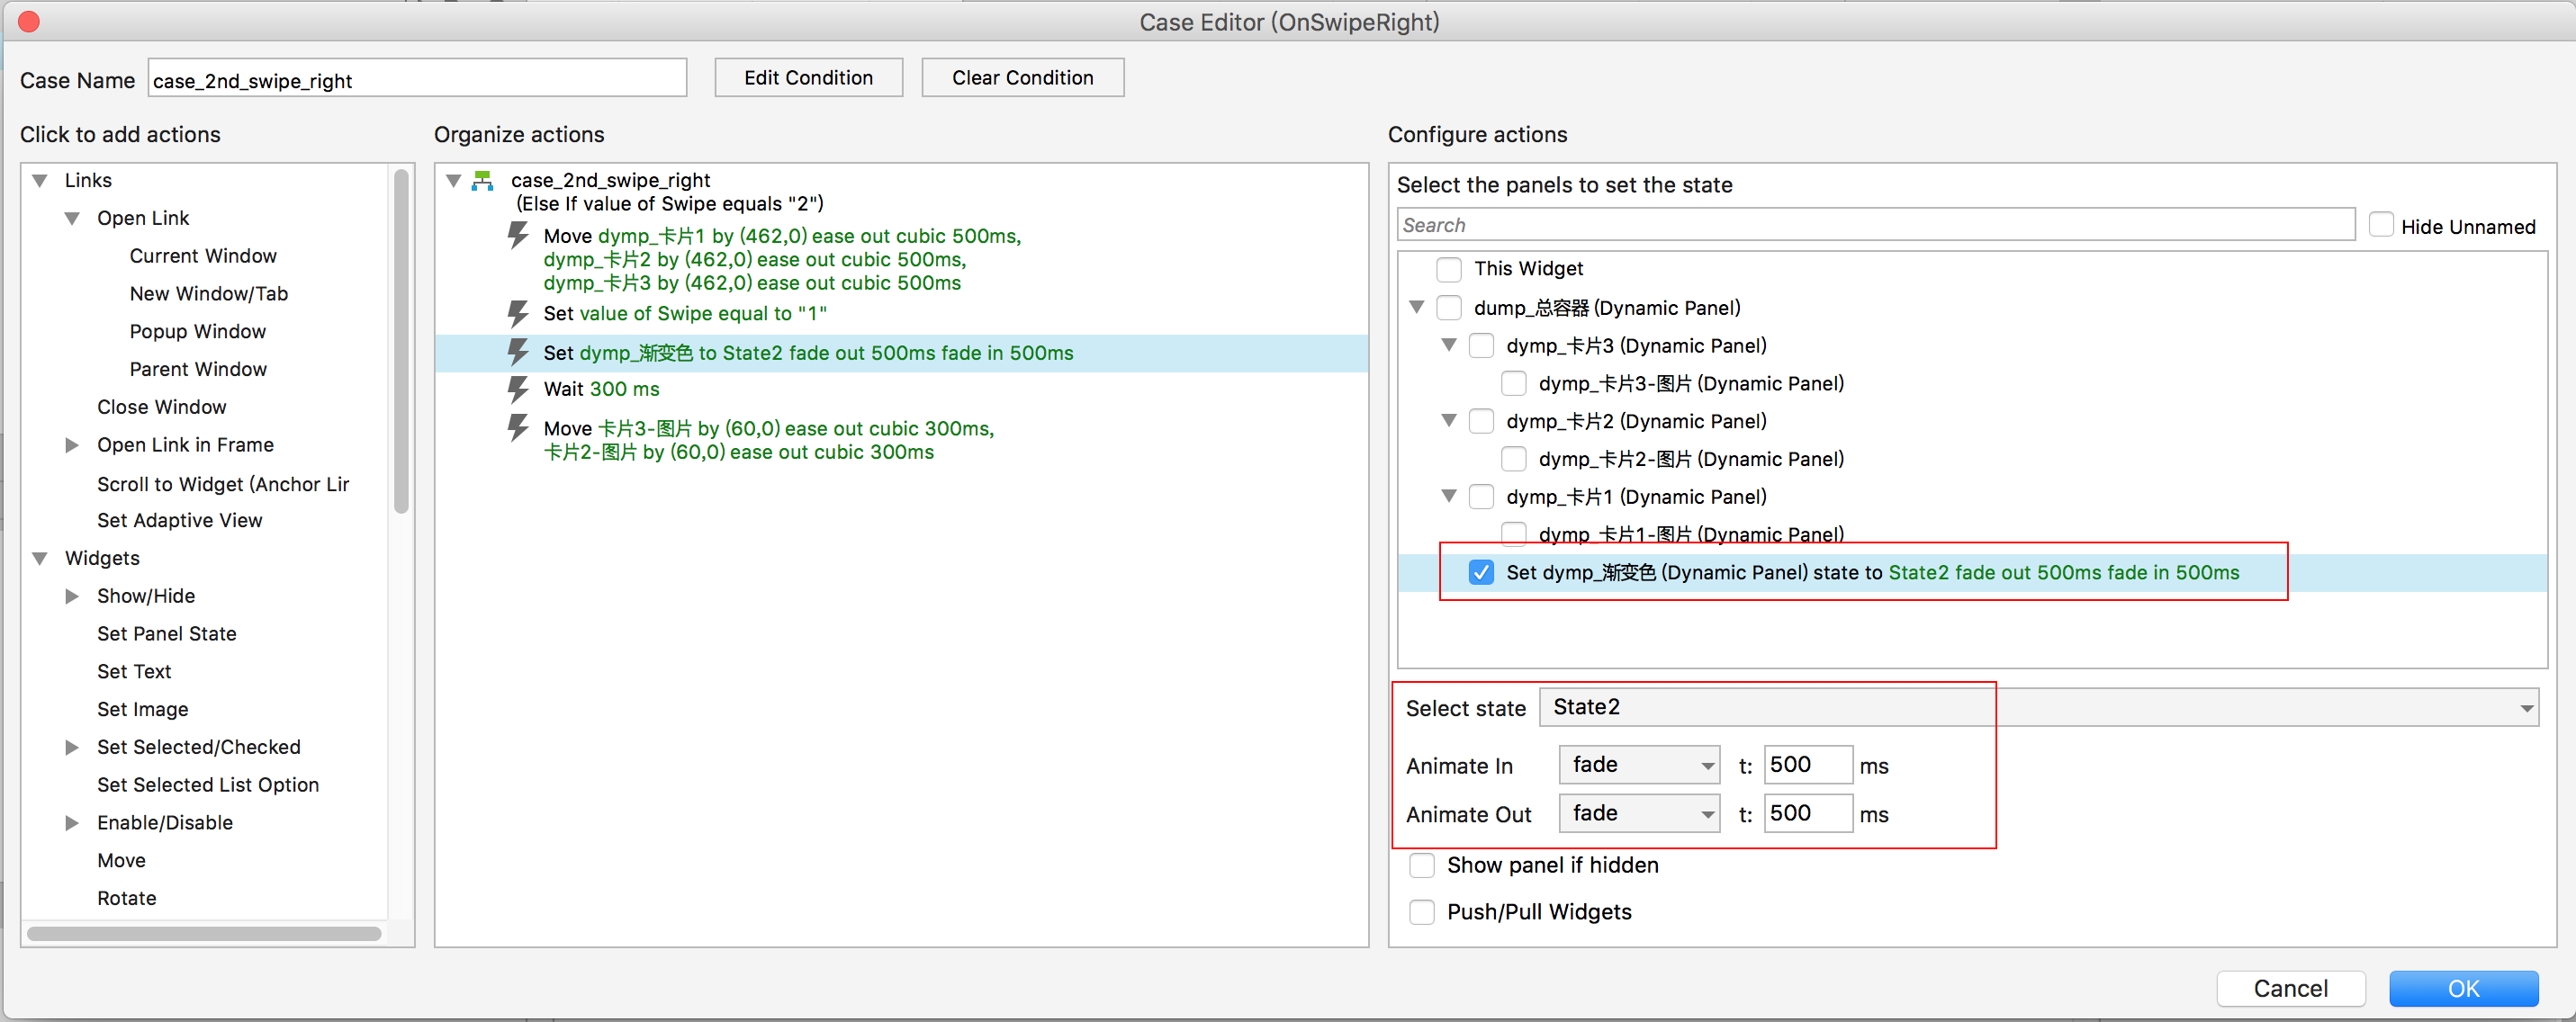The height and width of the screenshot is (1022, 2576).
Task: Uncheck the dymp_渐变色 Dynamic Panel checkbox
Action: pos(1481,572)
